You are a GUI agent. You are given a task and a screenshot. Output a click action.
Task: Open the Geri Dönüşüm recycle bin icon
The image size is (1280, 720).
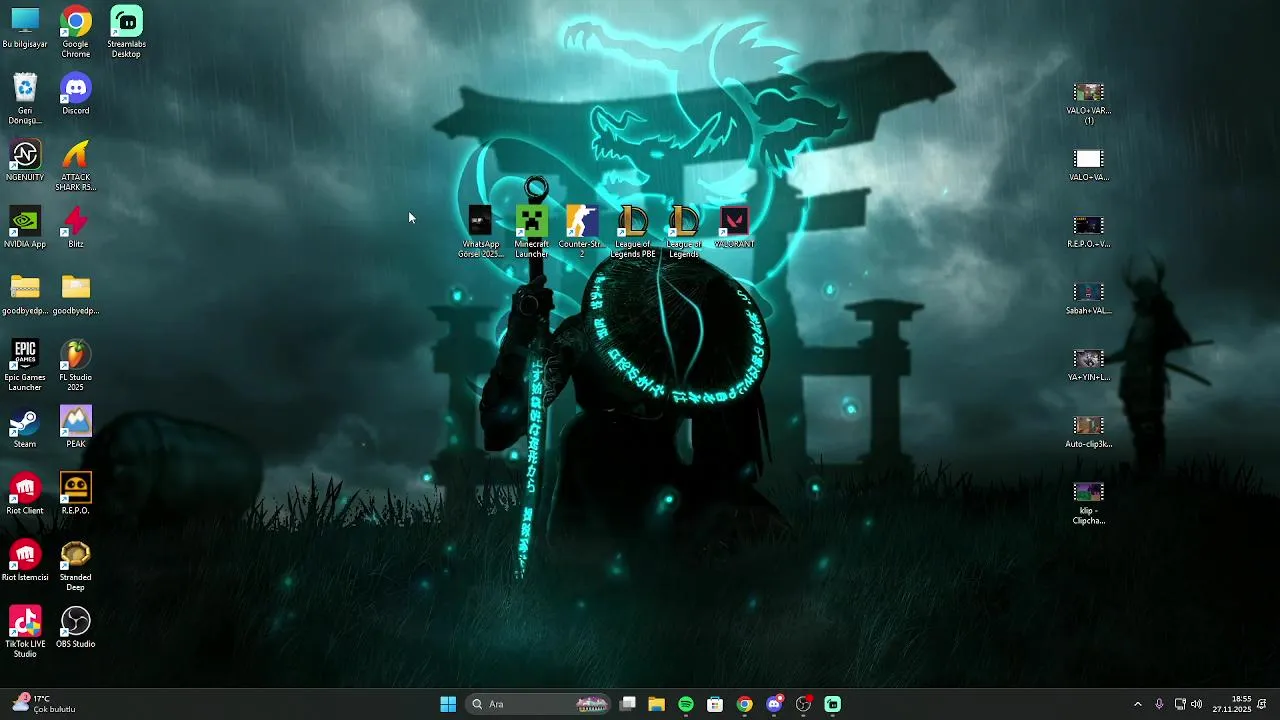(x=25, y=98)
